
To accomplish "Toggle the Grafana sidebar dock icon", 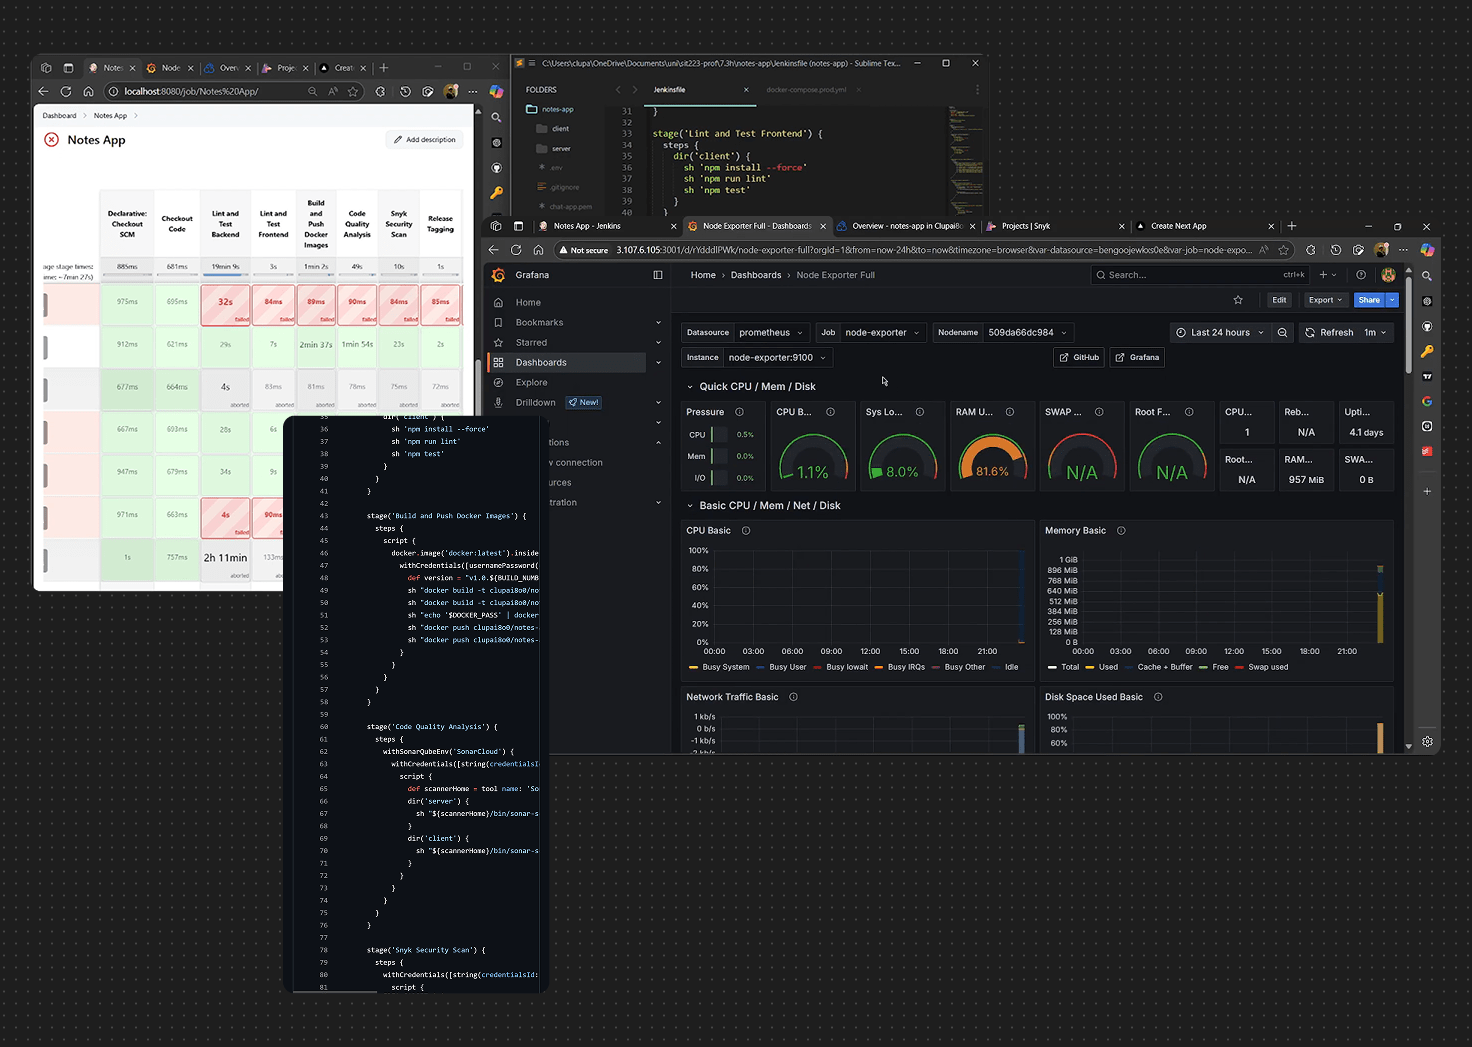I will (658, 275).
